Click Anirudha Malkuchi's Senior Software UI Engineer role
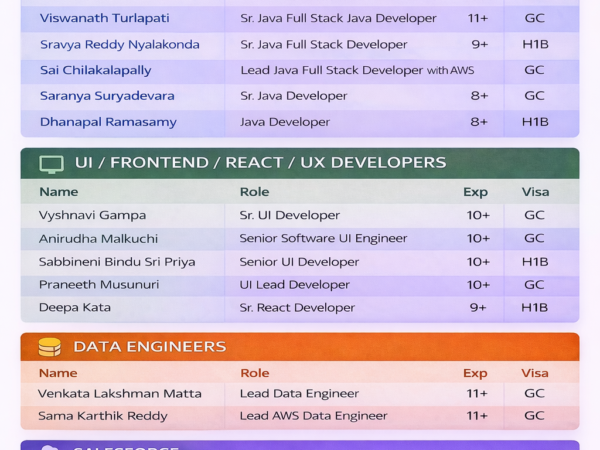This screenshot has width=600, height=450. click(x=323, y=238)
